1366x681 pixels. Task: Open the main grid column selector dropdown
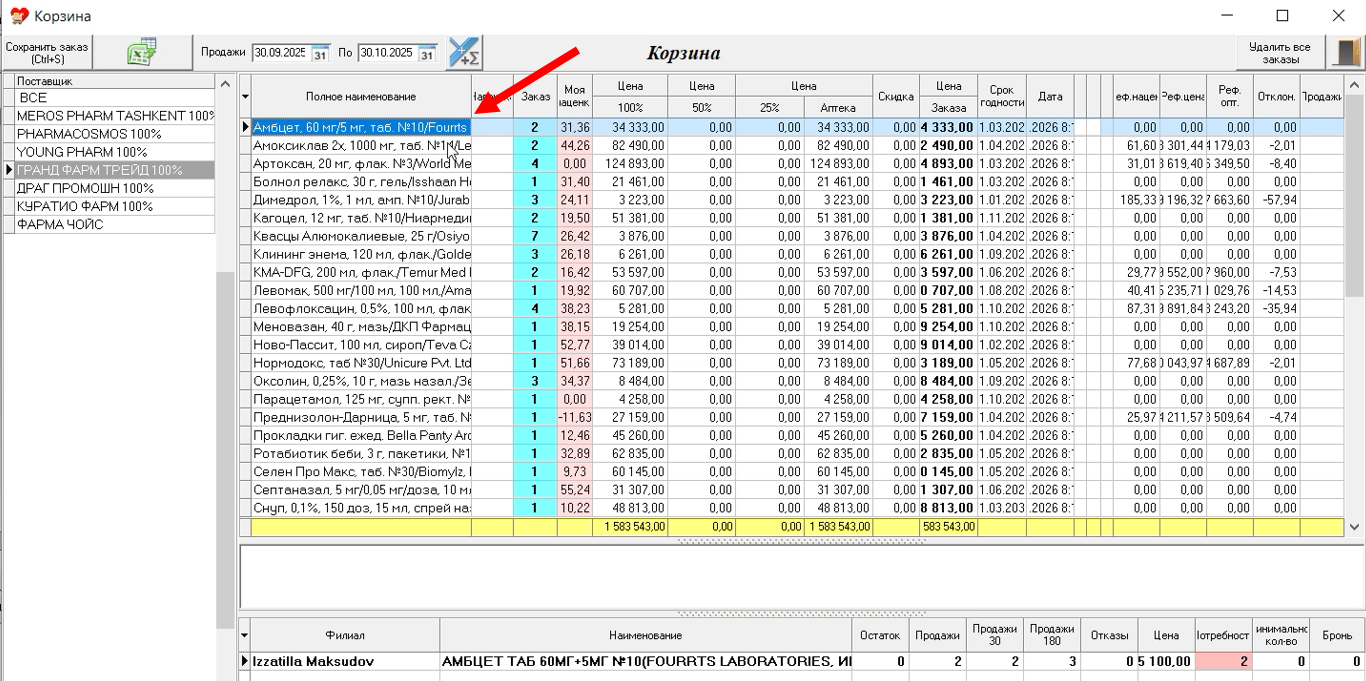[x=246, y=97]
